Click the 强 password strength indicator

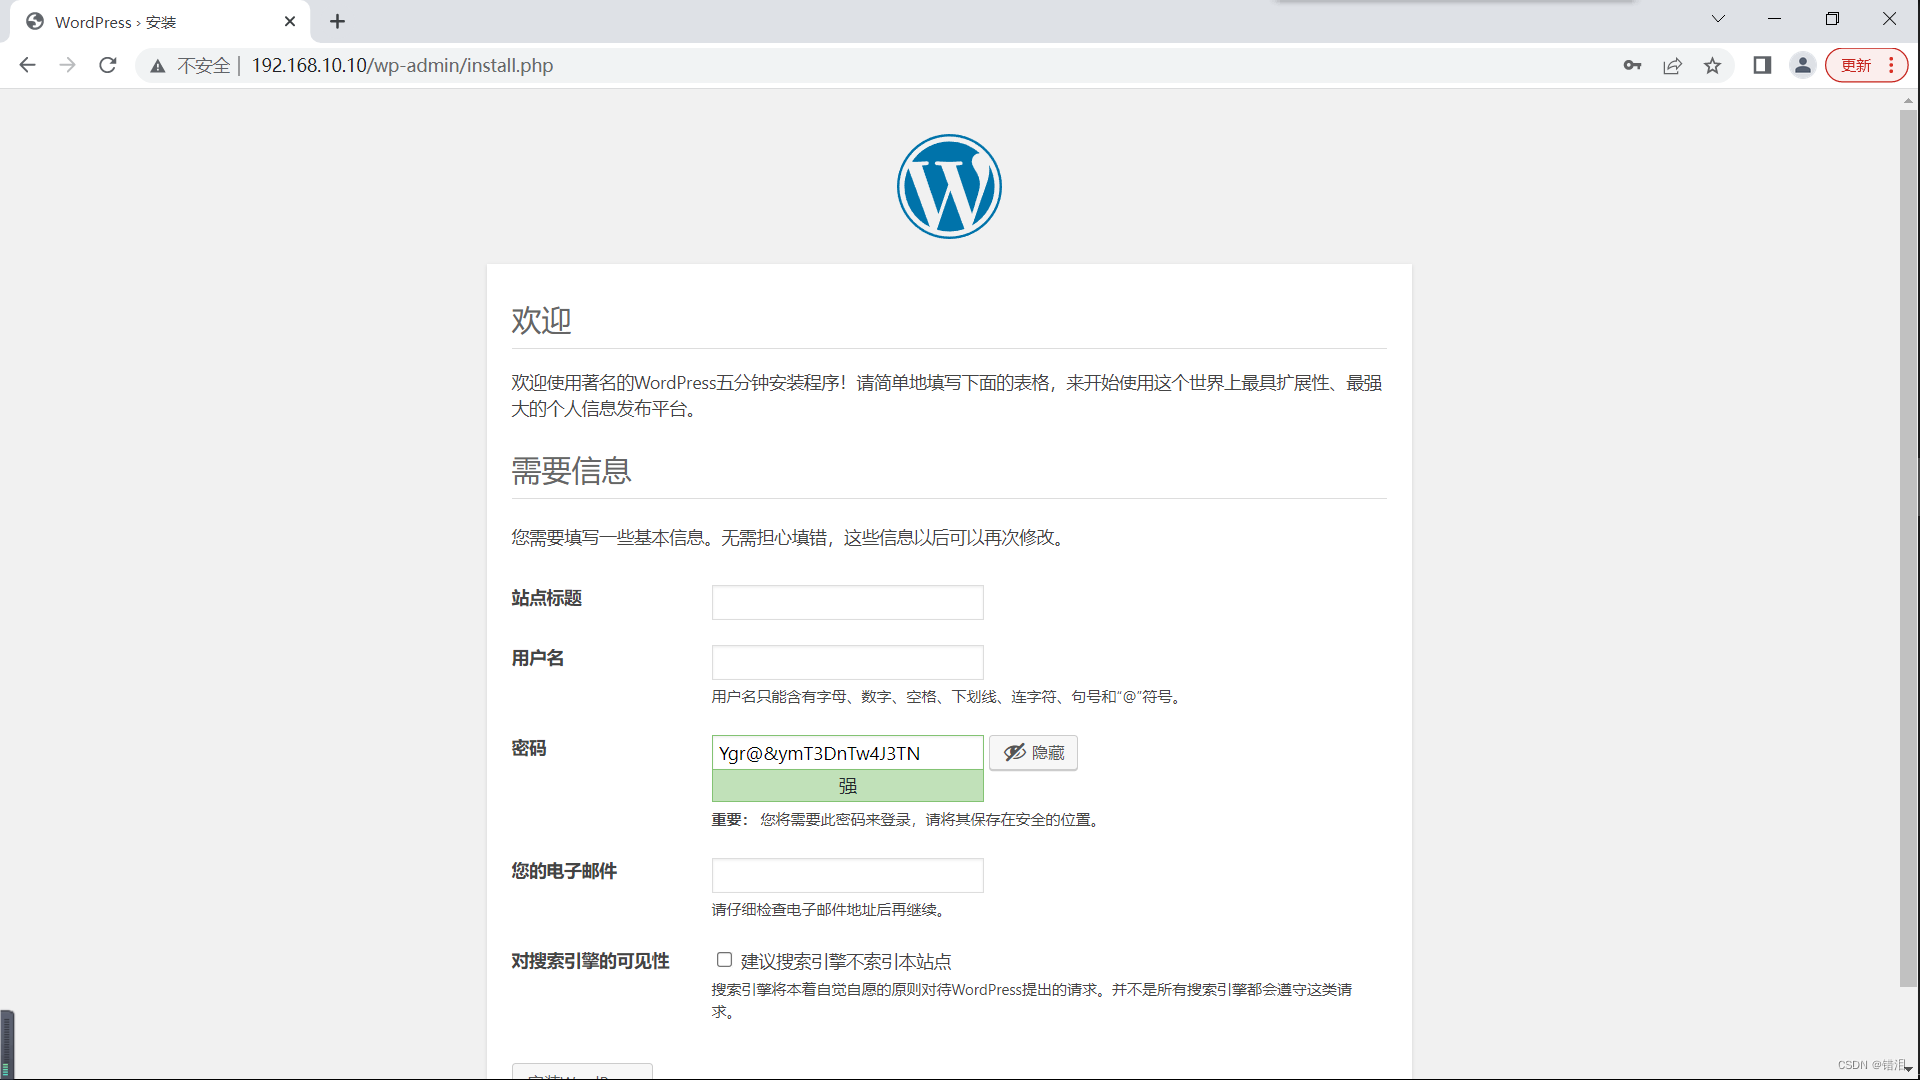(x=847, y=786)
